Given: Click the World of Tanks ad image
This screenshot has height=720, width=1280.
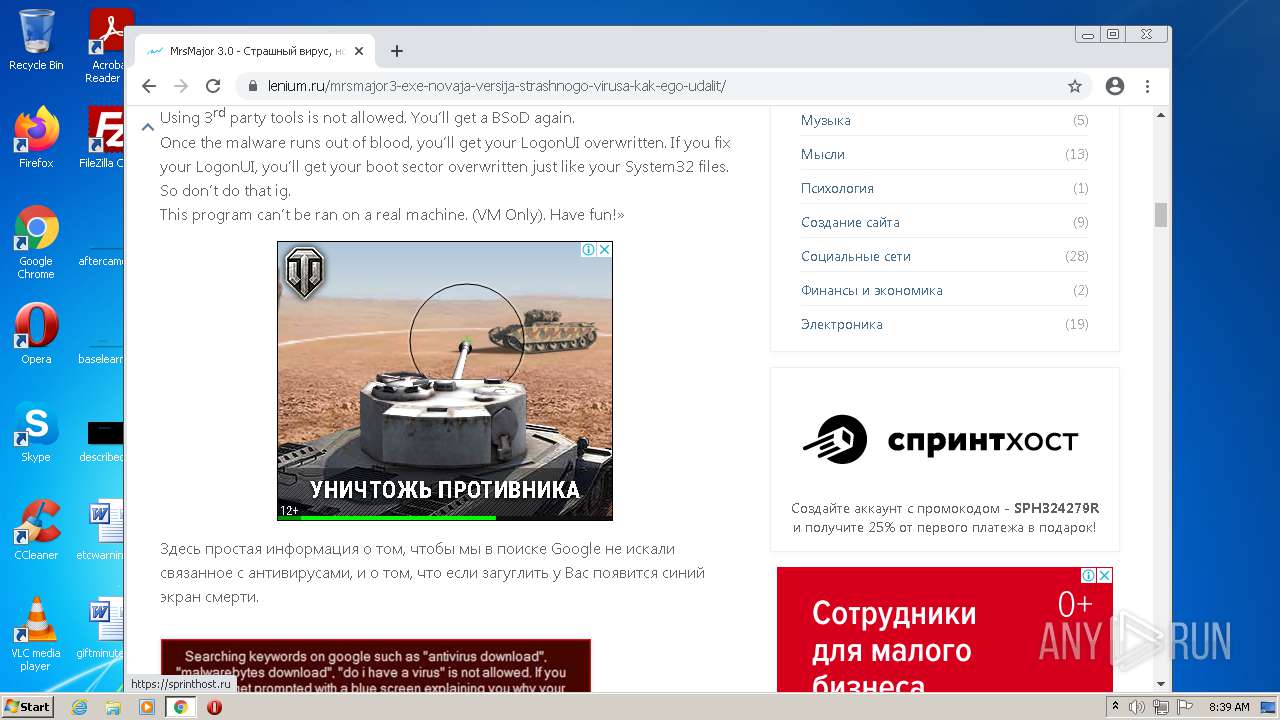Looking at the screenshot, I should click(x=445, y=381).
